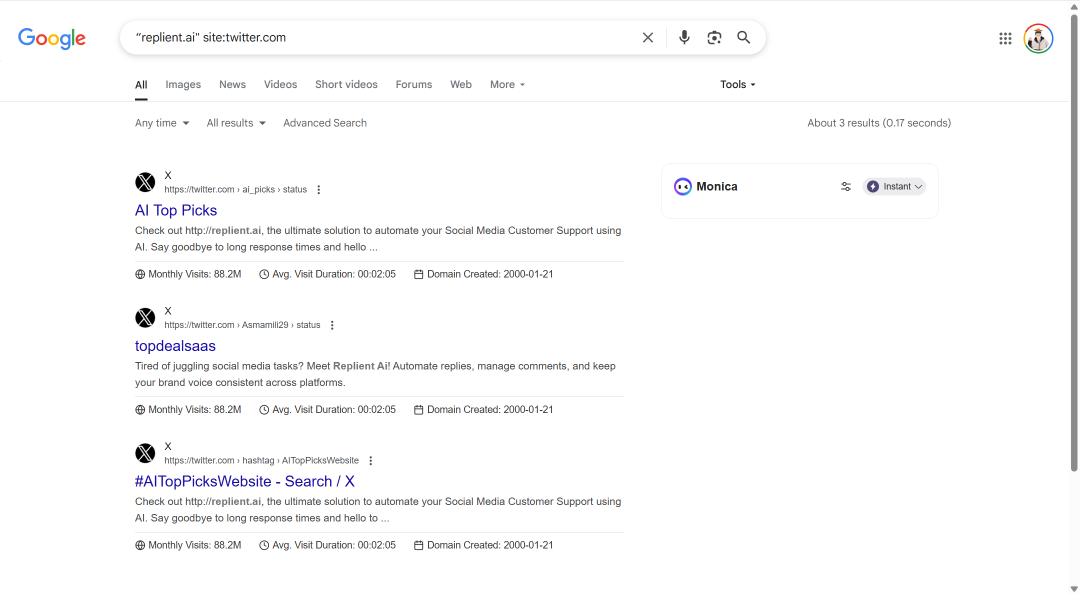Image resolution: width=1080 pixels, height=594 pixels.
Task: Open three-dot menu for Asmamili29 result
Action: pyautogui.click(x=332, y=325)
